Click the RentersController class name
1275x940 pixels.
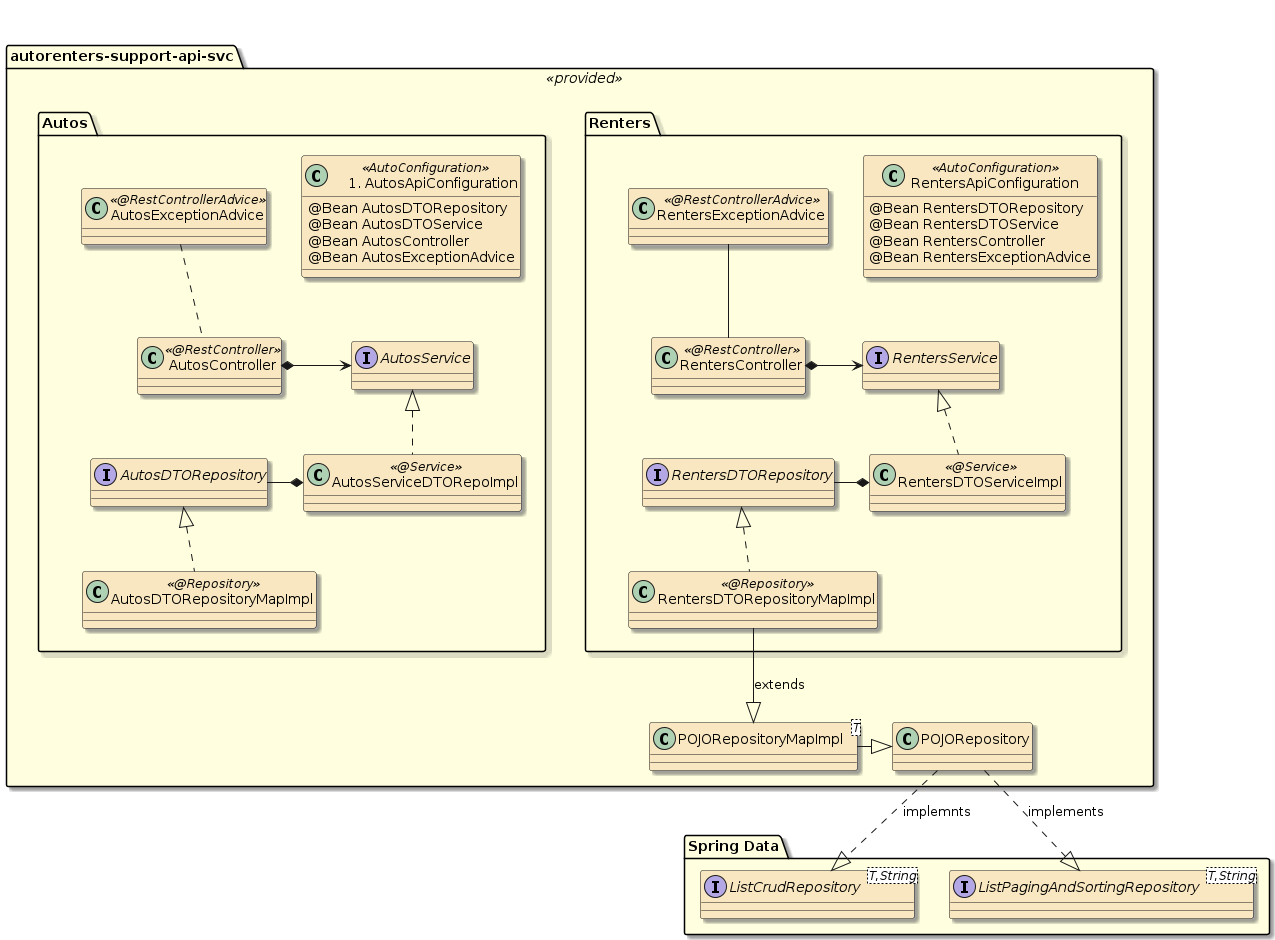pyautogui.click(x=741, y=365)
